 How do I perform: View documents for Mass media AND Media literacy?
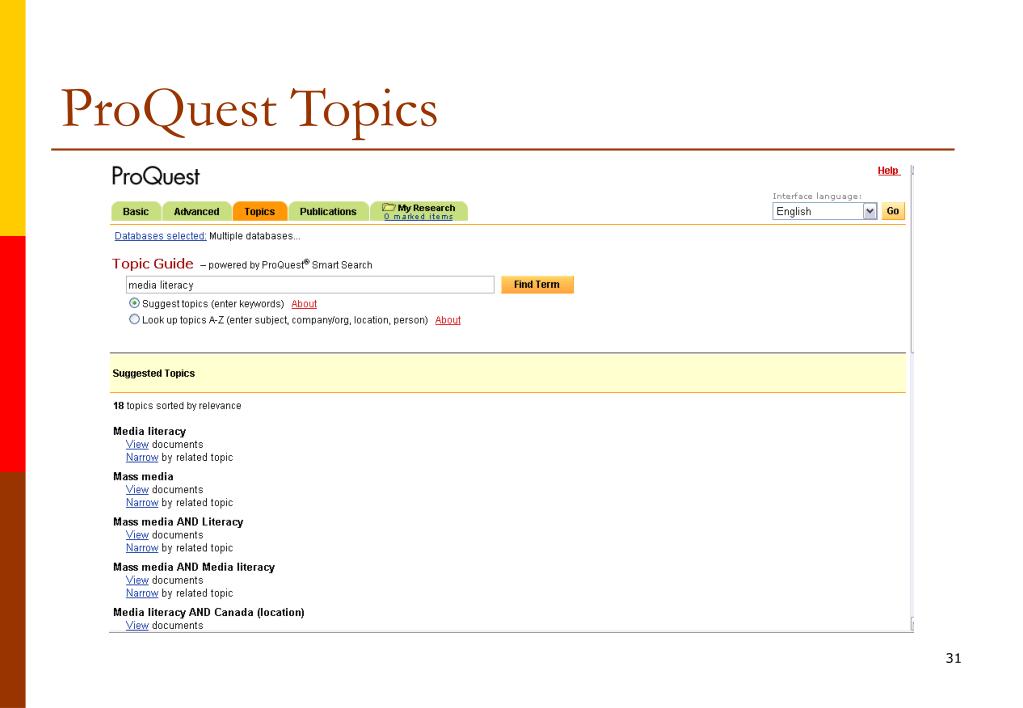(137, 580)
